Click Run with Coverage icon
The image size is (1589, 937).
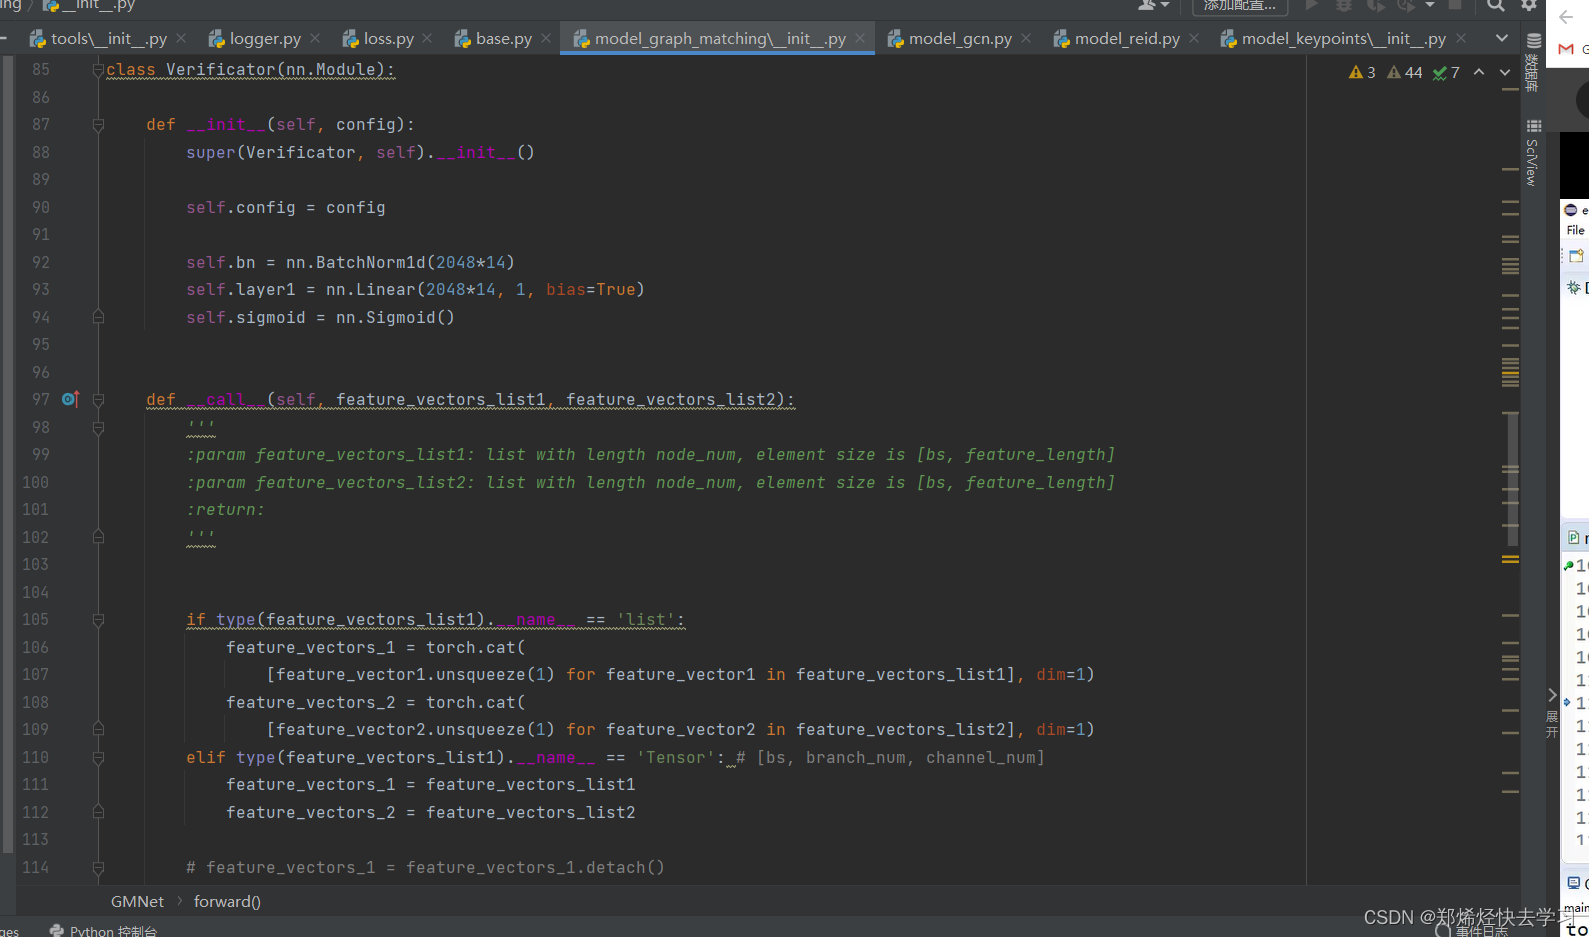tap(1376, 5)
